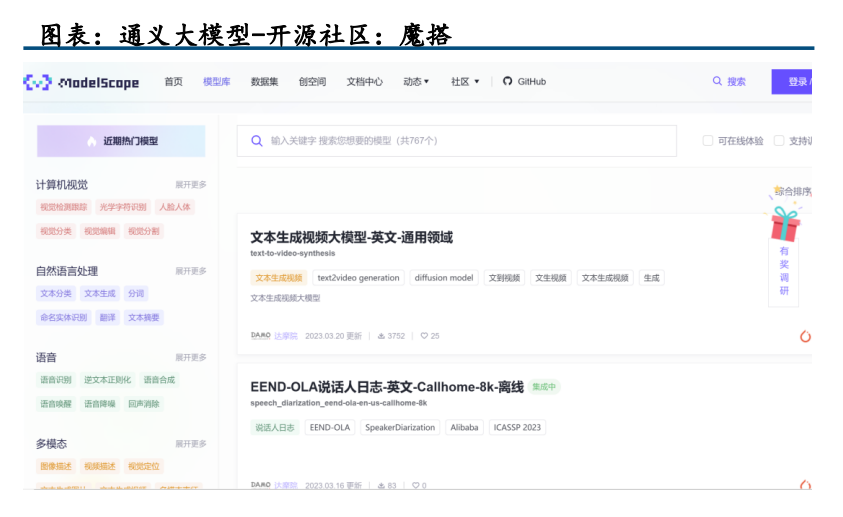Select the 语音合成 tag
843x517 pixels.
click(x=159, y=380)
